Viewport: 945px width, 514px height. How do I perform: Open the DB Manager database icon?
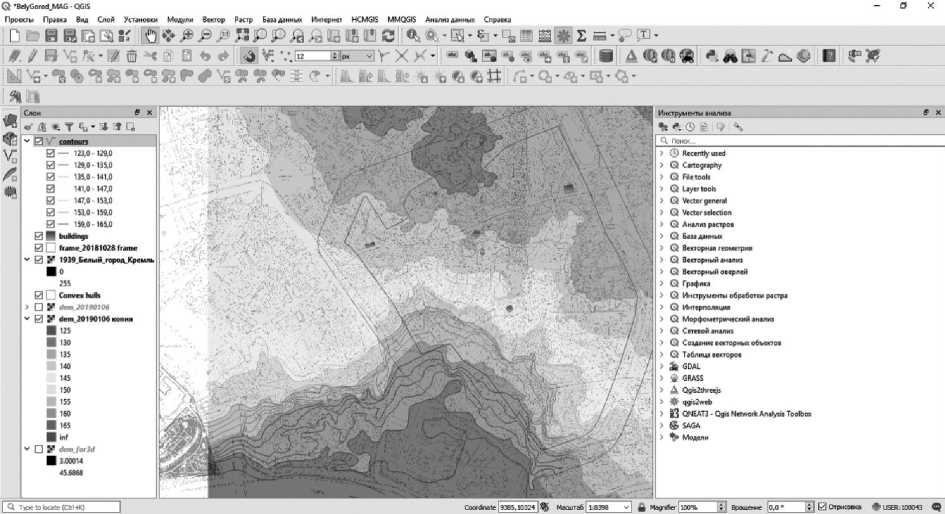pyautogui.click(x=606, y=56)
